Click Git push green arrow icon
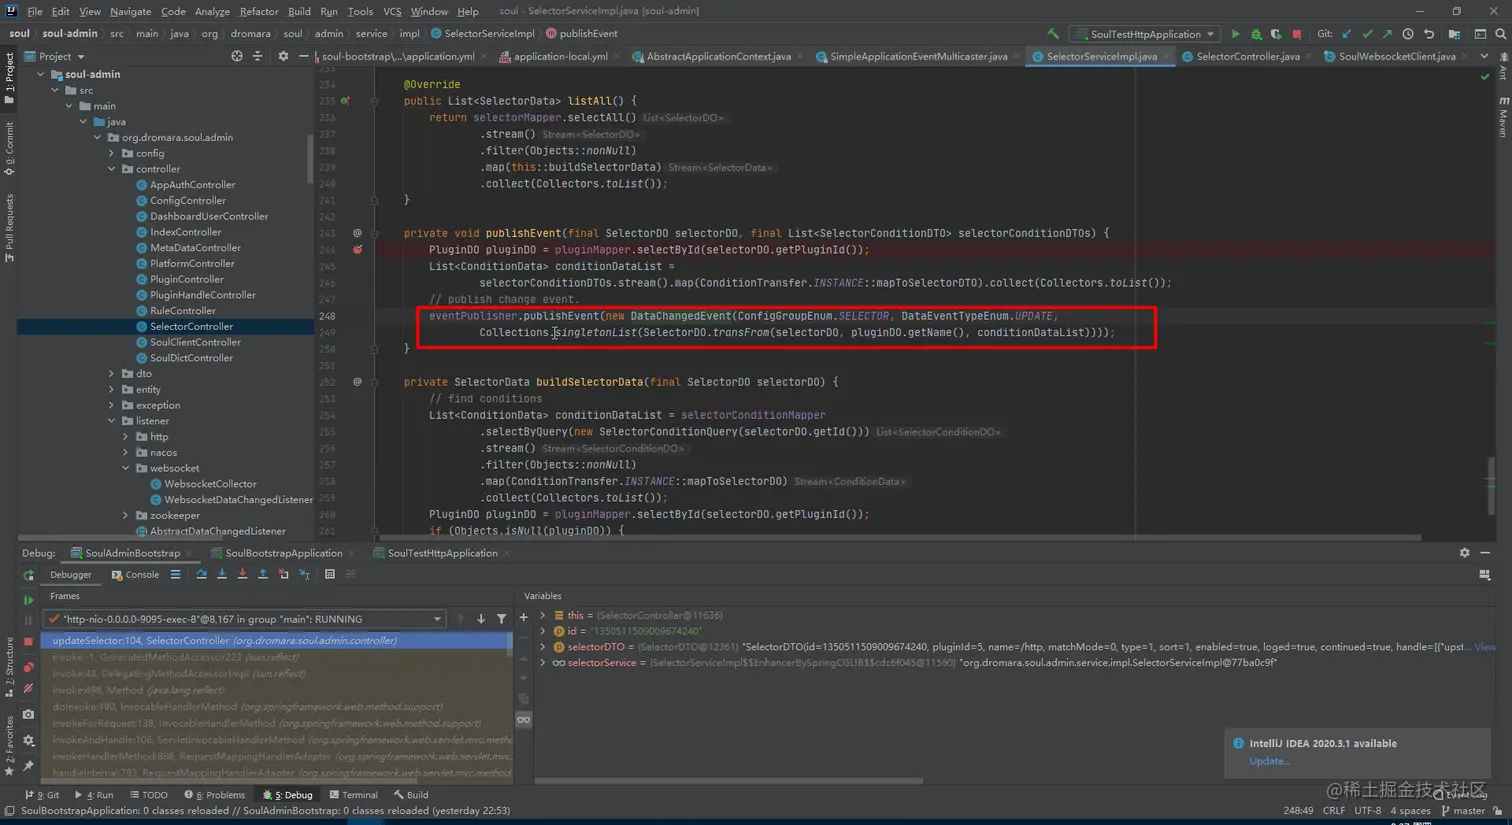Viewport: 1512px width, 825px height. point(1387,34)
